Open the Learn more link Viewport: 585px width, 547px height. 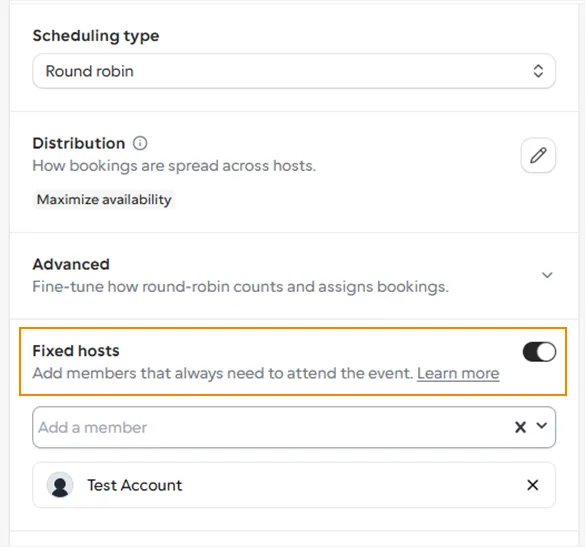click(x=458, y=373)
